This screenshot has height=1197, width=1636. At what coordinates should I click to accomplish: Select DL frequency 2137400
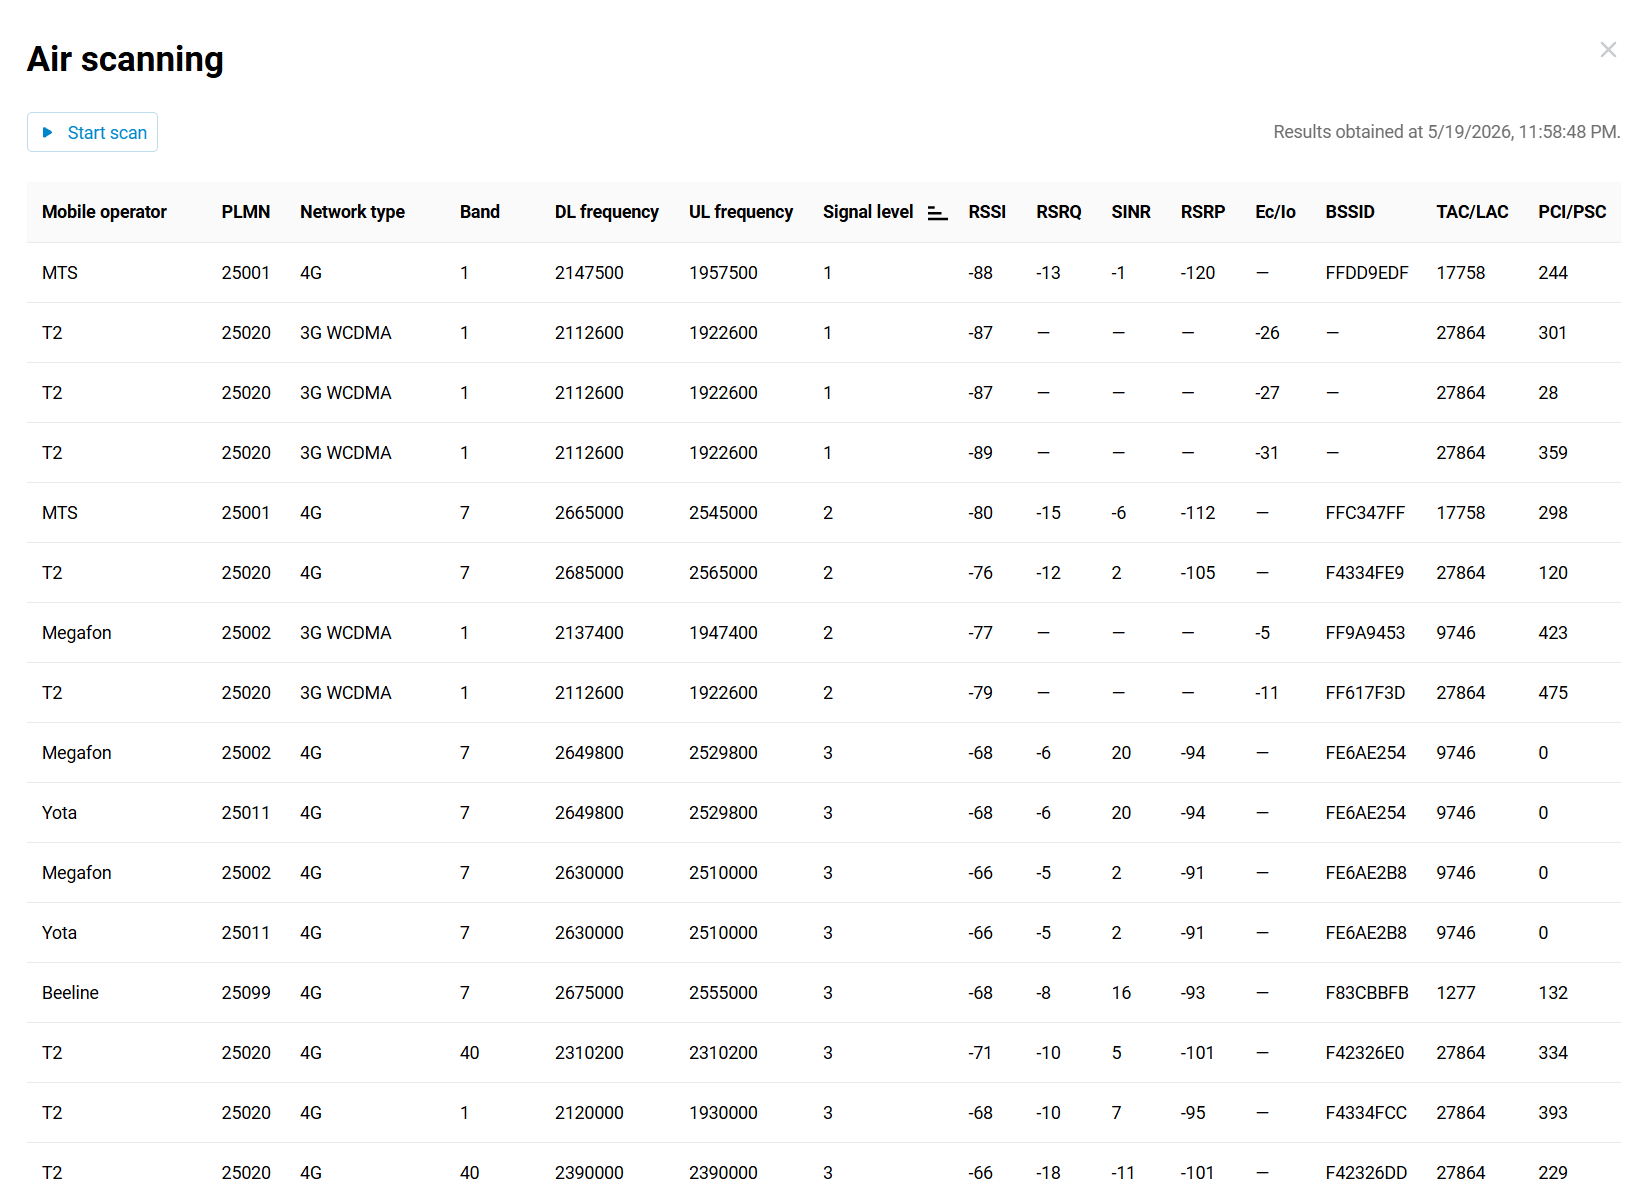tap(589, 633)
